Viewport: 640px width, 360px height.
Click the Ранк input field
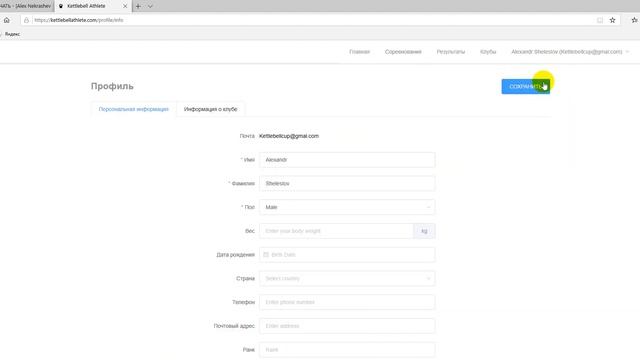[x=347, y=350]
